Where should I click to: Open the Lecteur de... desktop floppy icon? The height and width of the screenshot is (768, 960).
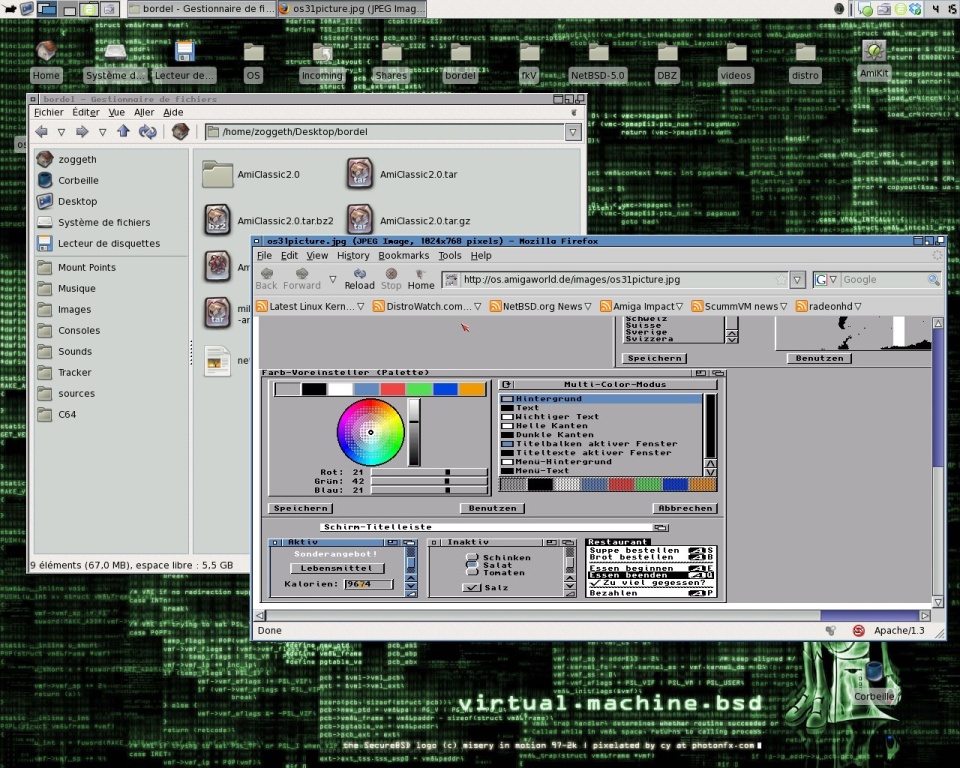[184, 60]
